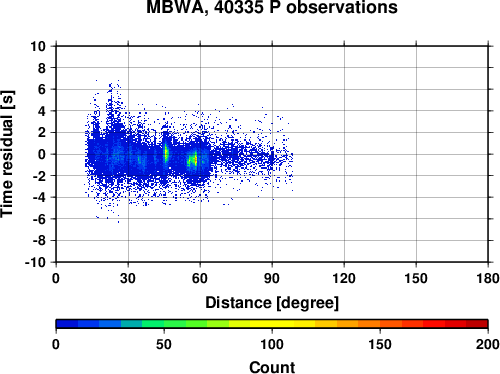Screen dimensions: 500x374
Task: Click the dense hotspot near 58 degrees distance
Action: pos(193,160)
